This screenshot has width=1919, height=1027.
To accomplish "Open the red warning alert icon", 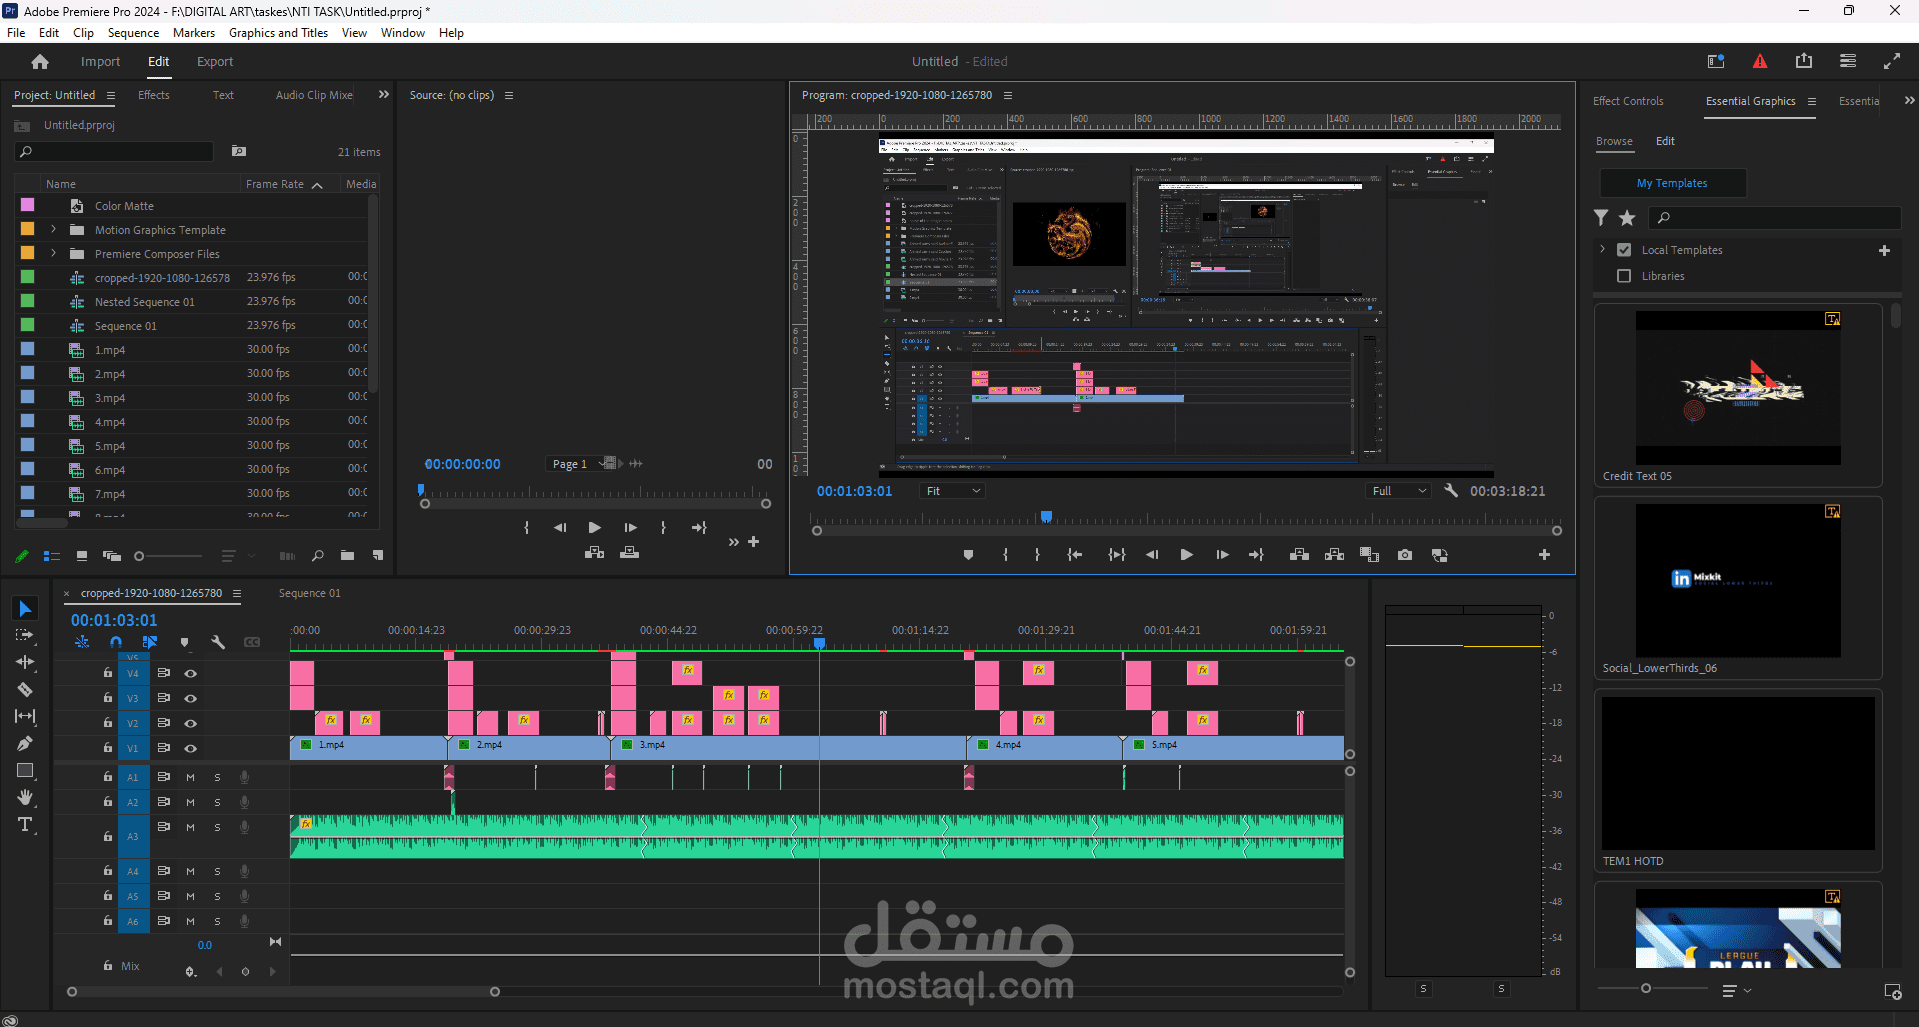I will (1760, 62).
